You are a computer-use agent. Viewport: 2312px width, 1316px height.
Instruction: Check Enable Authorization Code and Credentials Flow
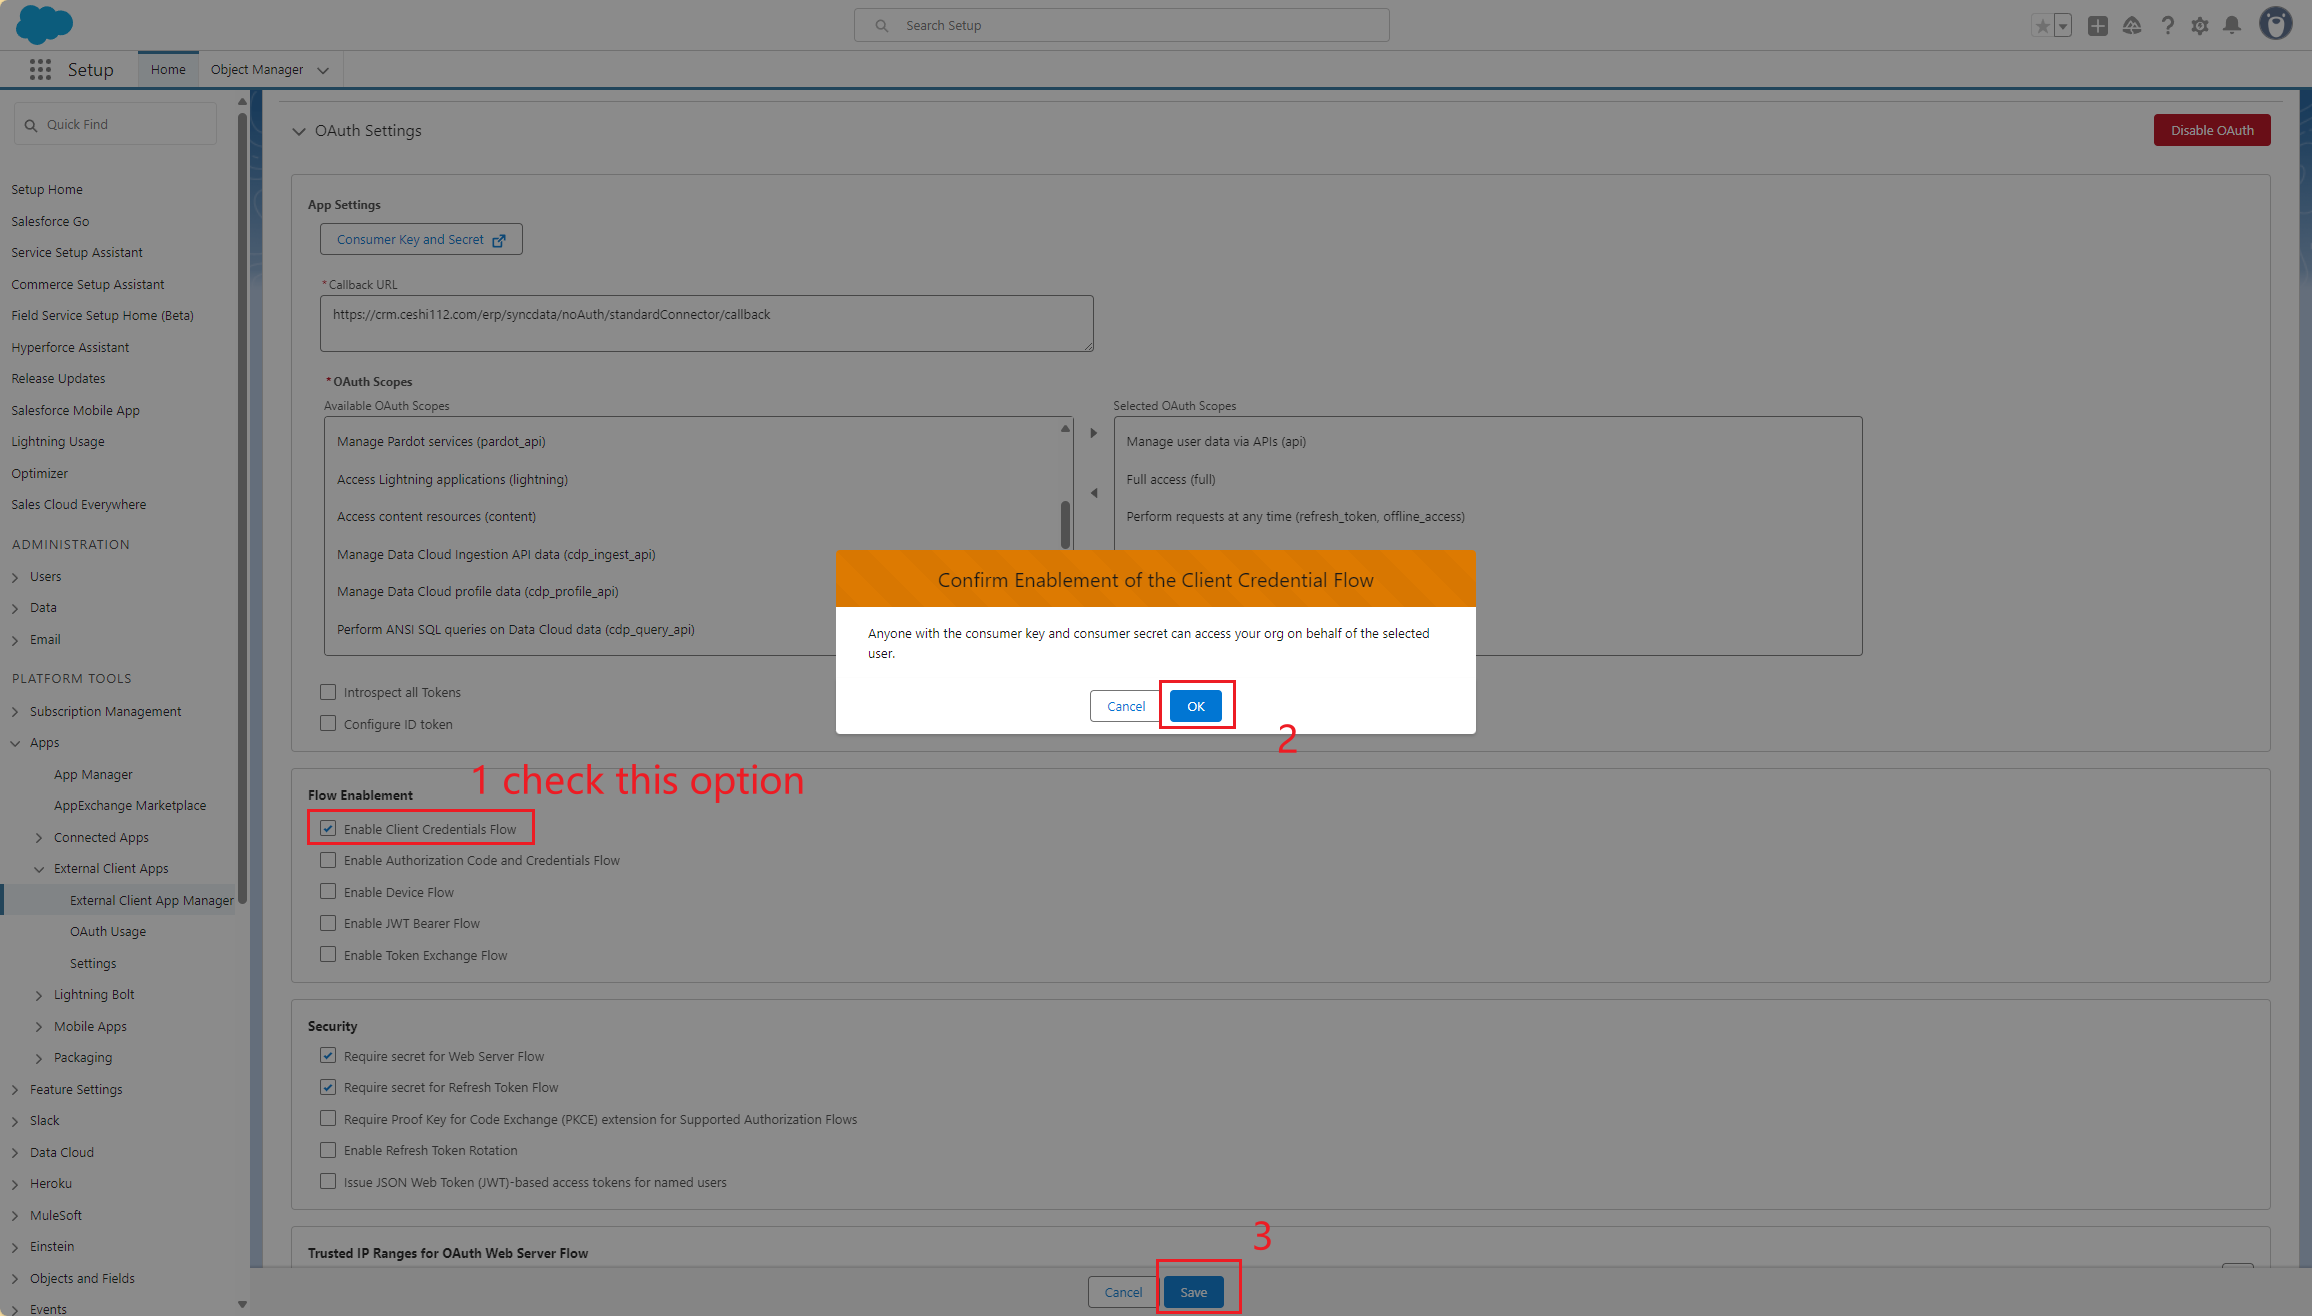point(328,860)
